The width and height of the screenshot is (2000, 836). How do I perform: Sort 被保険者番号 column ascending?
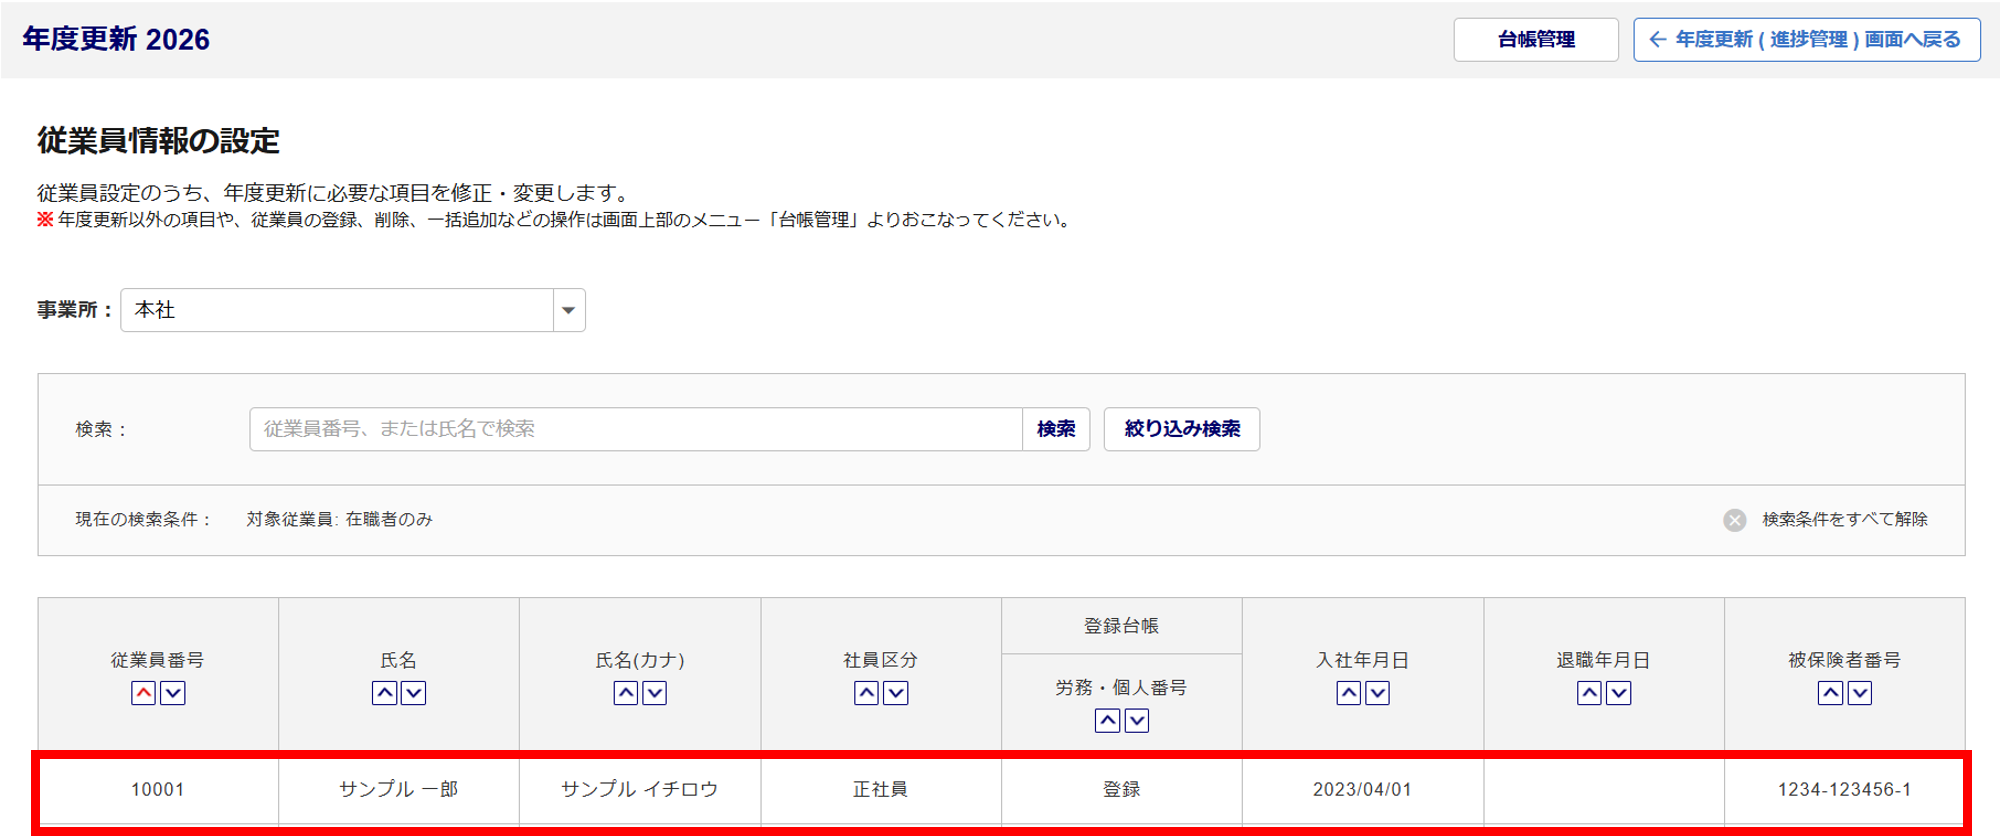[x=1830, y=693]
